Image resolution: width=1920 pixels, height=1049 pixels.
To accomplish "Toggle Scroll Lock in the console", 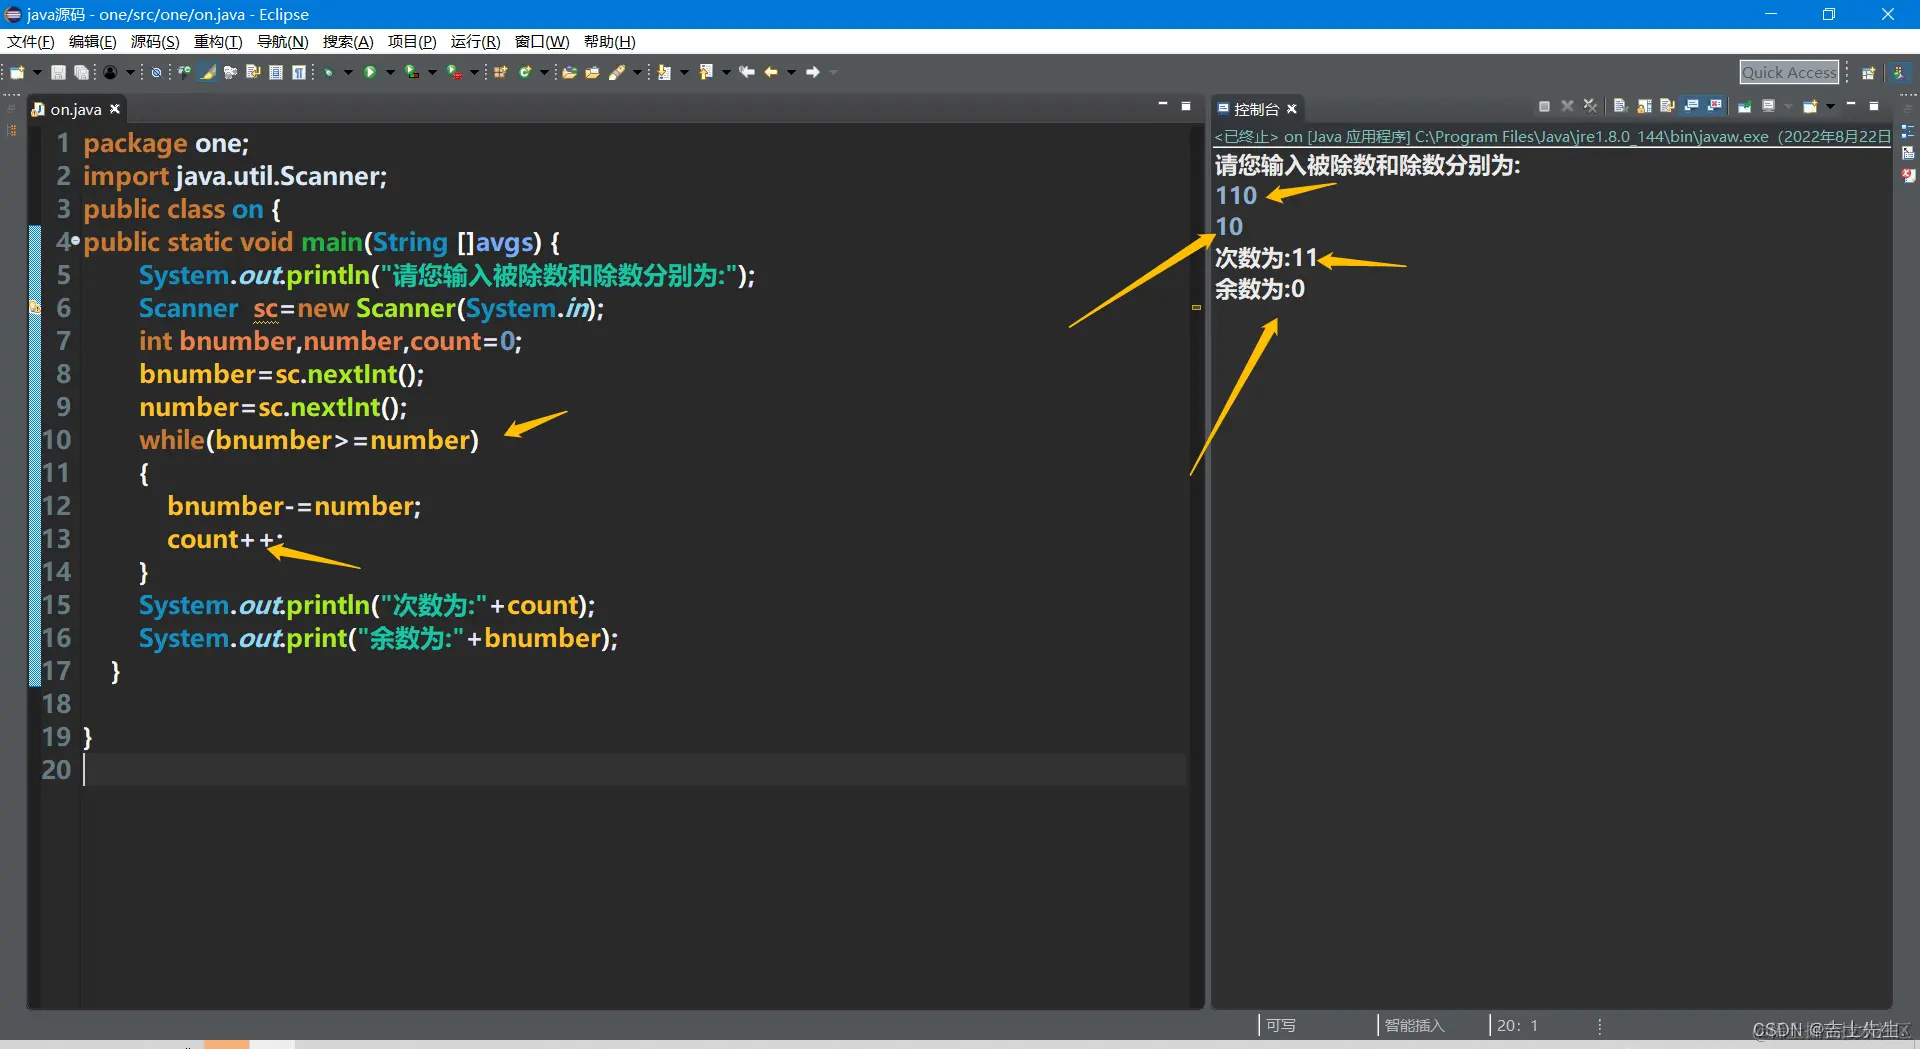I will pos(1644,106).
